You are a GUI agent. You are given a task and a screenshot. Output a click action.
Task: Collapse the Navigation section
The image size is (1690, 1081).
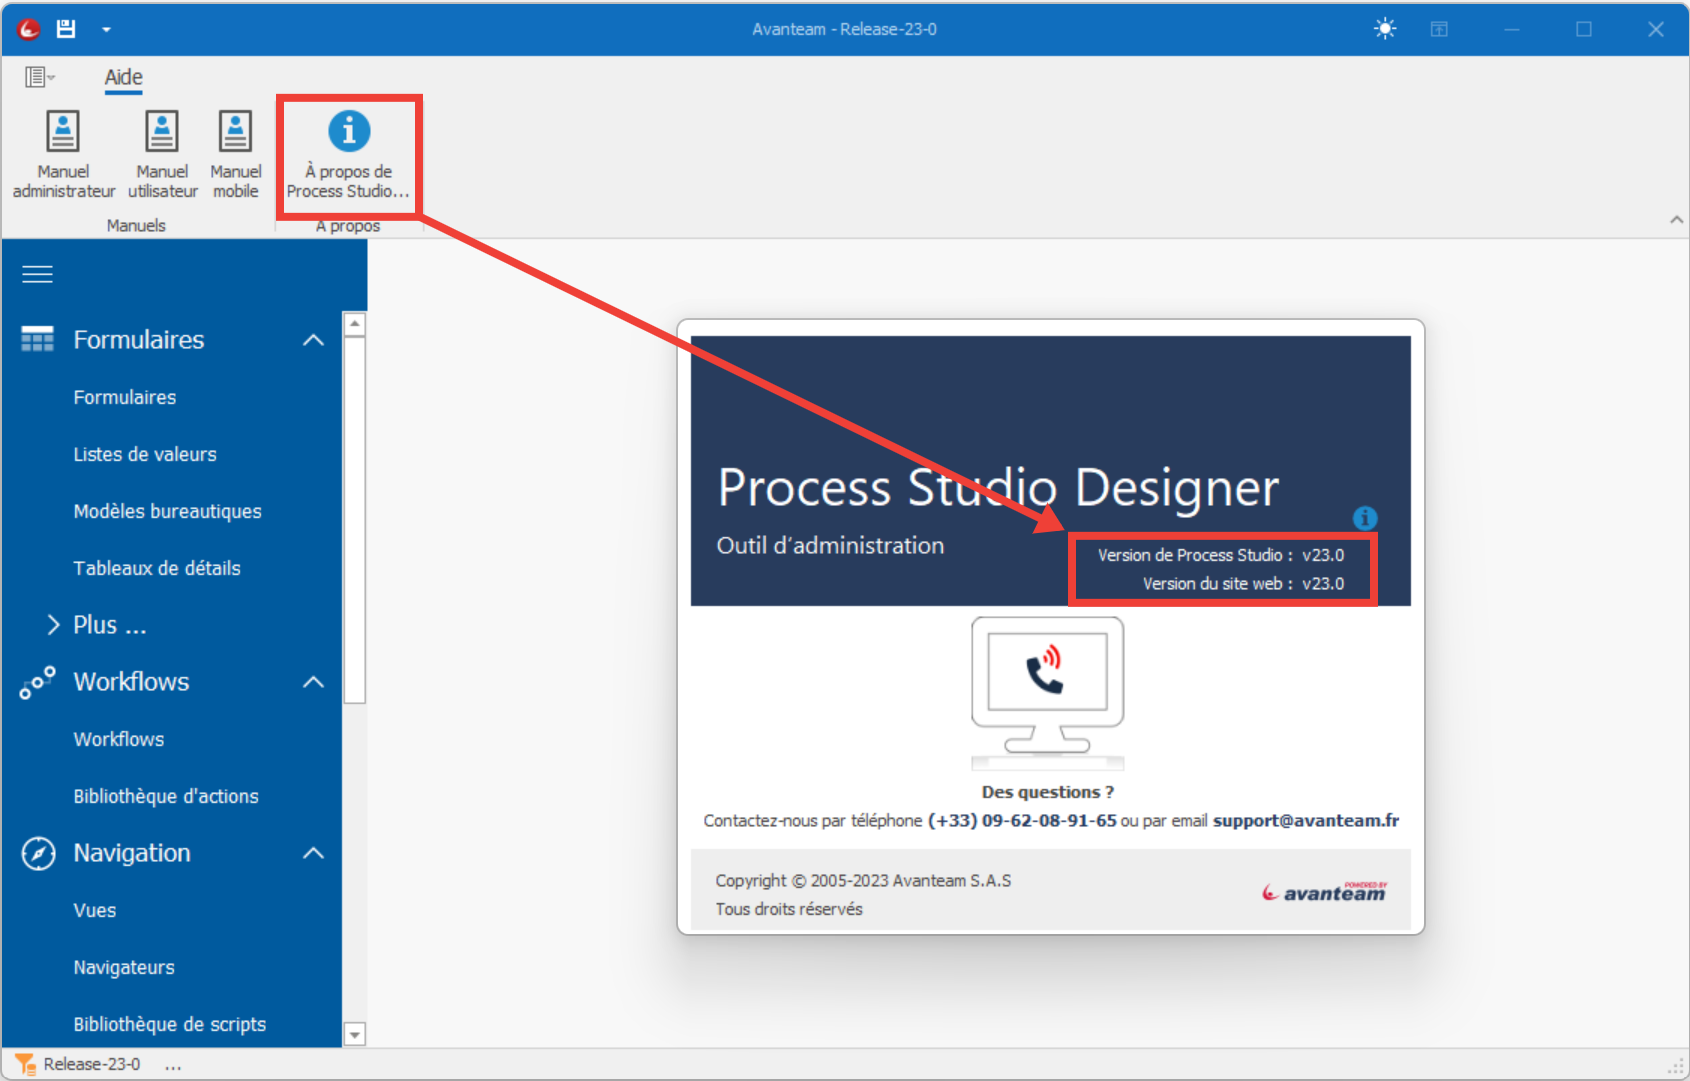click(313, 853)
